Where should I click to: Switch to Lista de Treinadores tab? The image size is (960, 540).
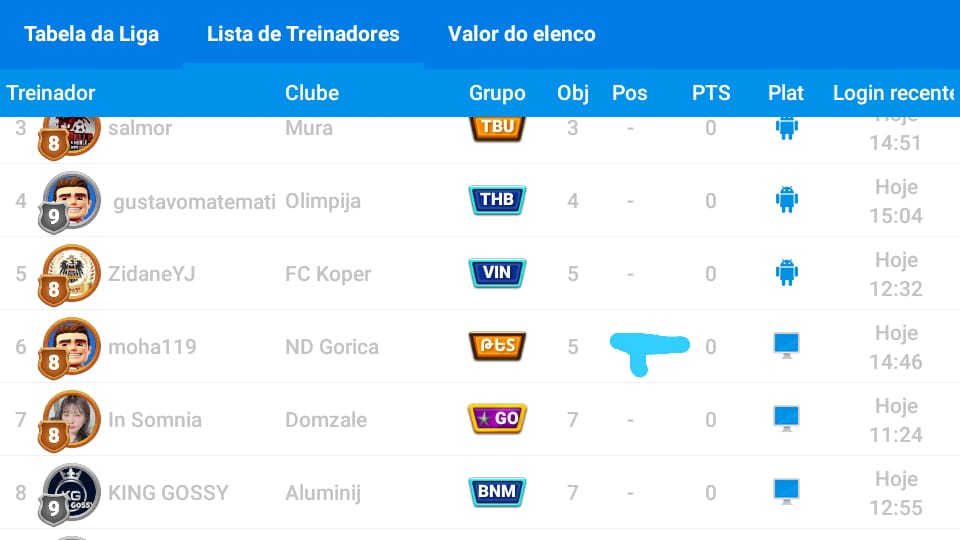pyautogui.click(x=303, y=34)
